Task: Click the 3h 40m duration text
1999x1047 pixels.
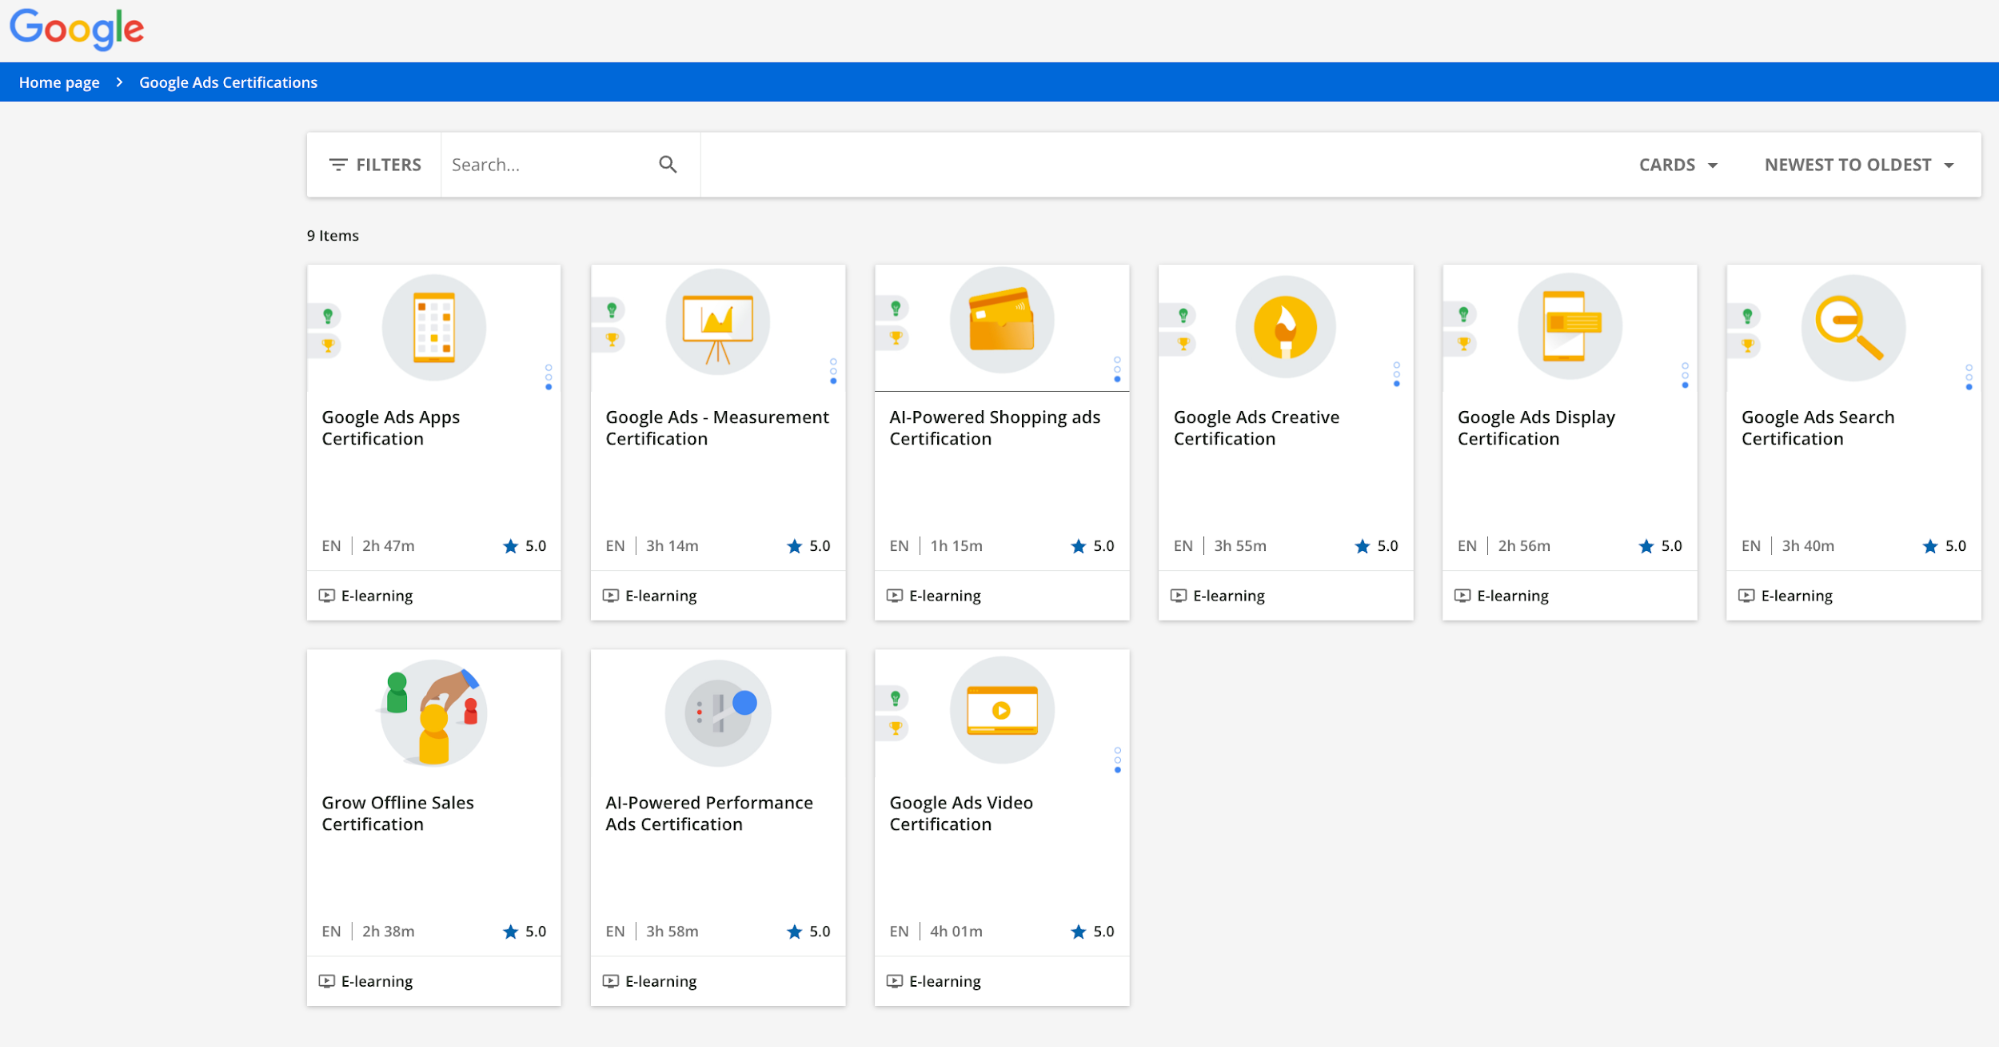Action: pos(1808,546)
